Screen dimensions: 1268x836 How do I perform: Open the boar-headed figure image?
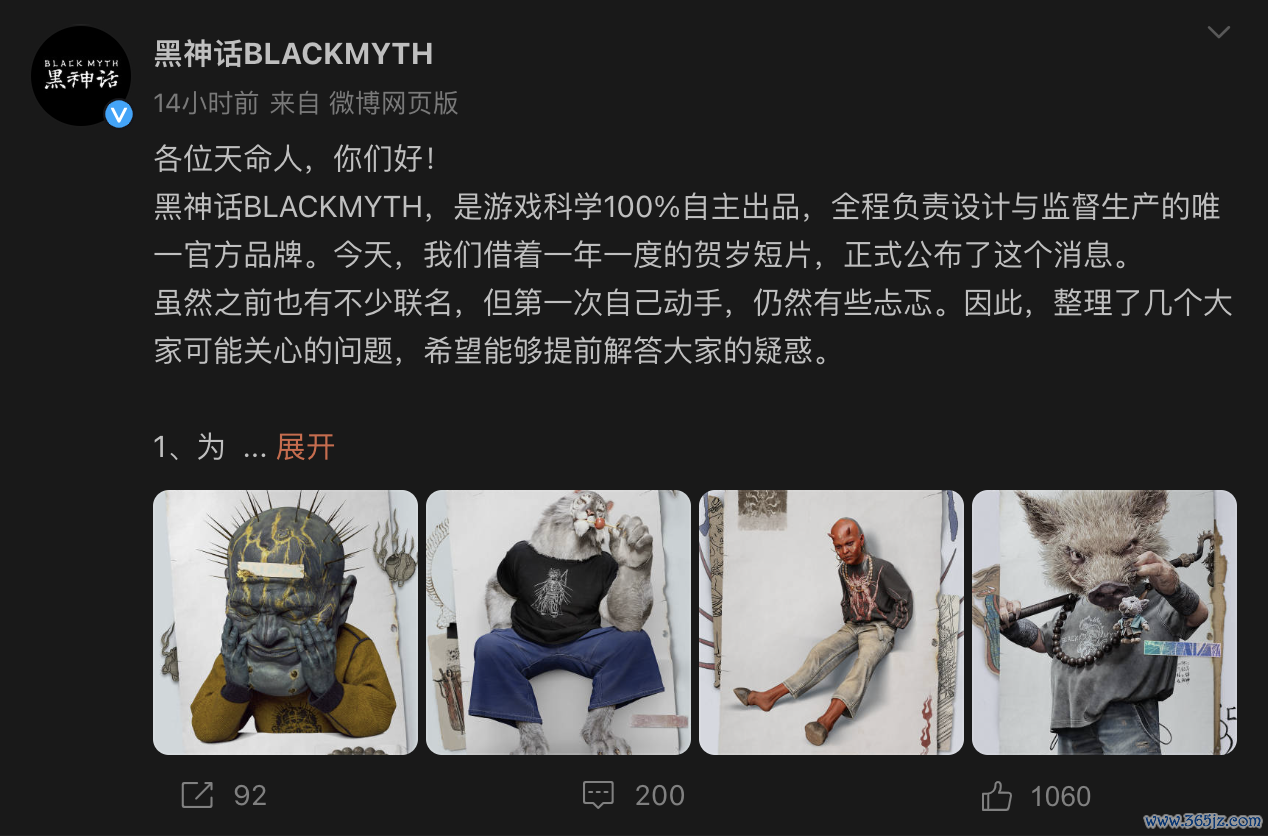[x=1104, y=622]
